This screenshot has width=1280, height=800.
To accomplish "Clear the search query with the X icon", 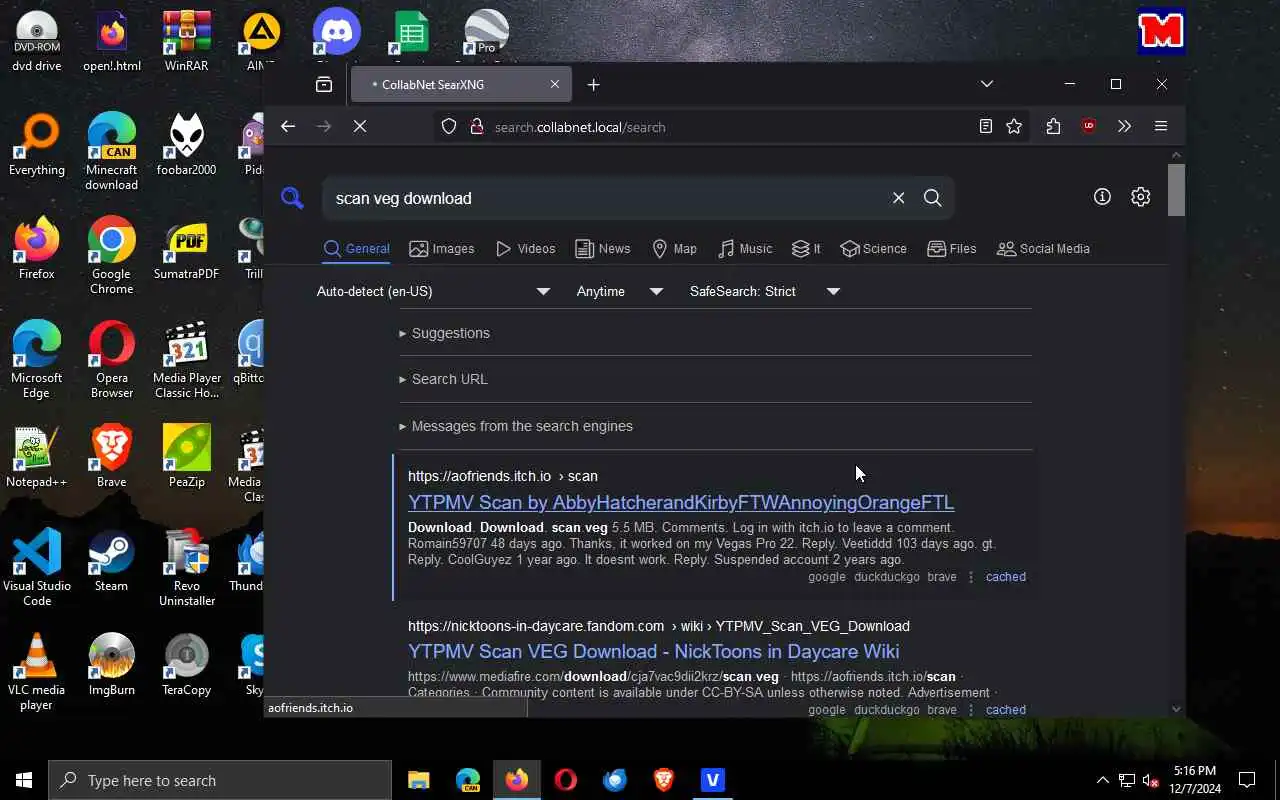I will [898, 198].
